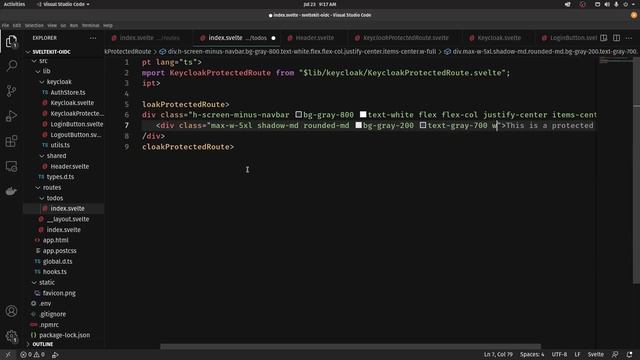640x360 pixels.
Task: Open package-lock.json file
Action: 64,335
